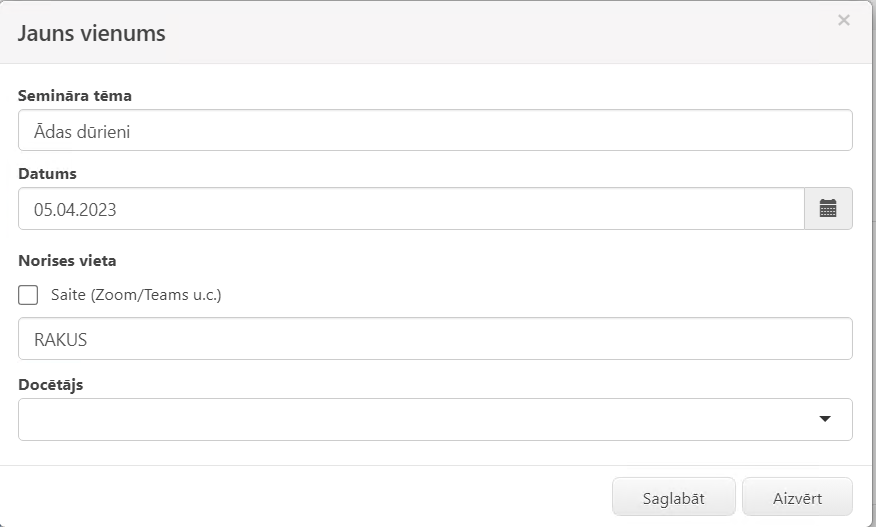The width and height of the screenshot is (876, 527).
Task: Click the Aizvērt button
Action: [x=797, y=497]
